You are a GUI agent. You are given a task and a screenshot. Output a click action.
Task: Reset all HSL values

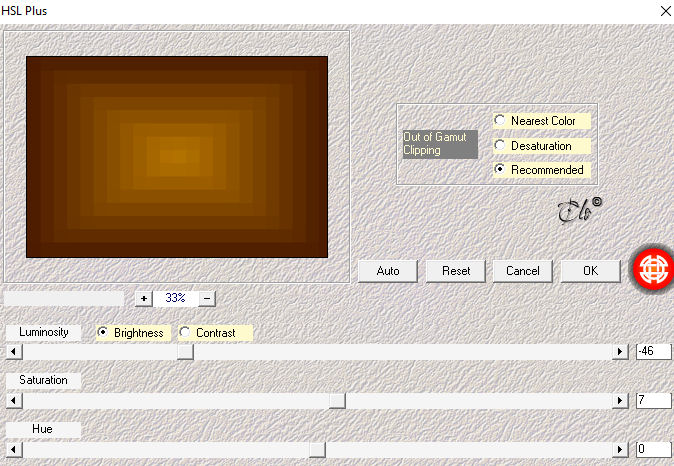pyautogui.click(x=456, y=271)
